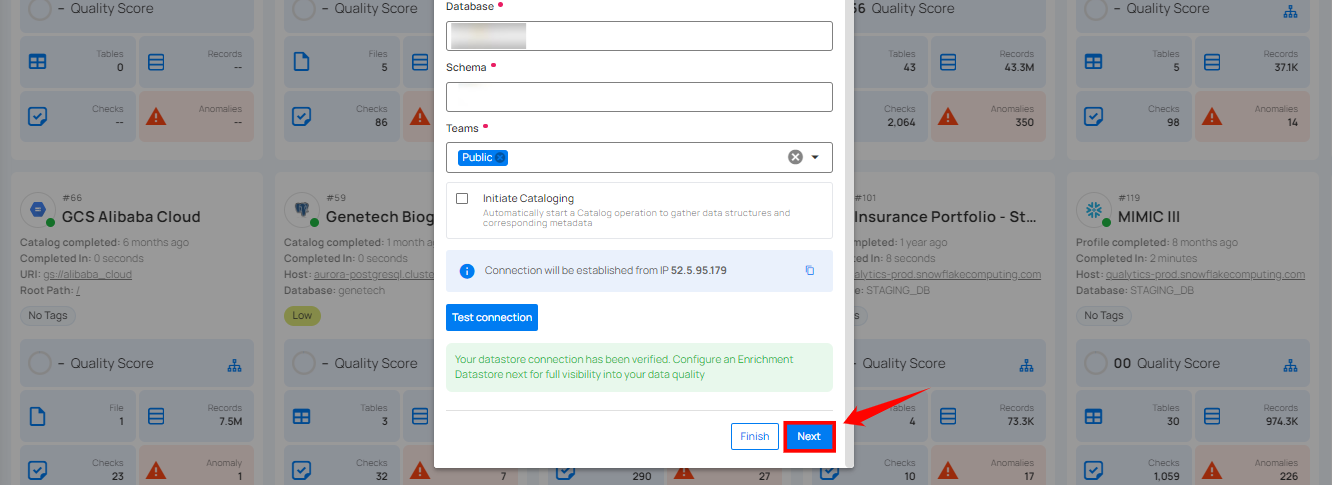
Task: Click the File icon in GCS Alibaba card
Action: tap(37, 416)
